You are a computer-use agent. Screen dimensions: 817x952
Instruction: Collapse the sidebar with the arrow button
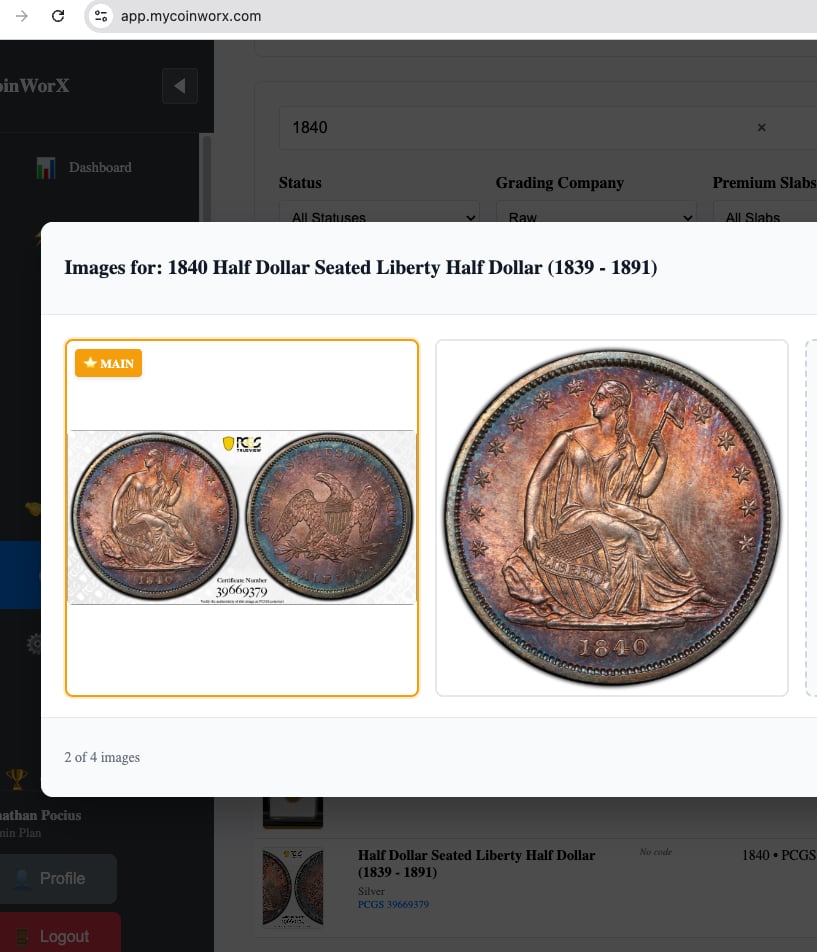180,86
